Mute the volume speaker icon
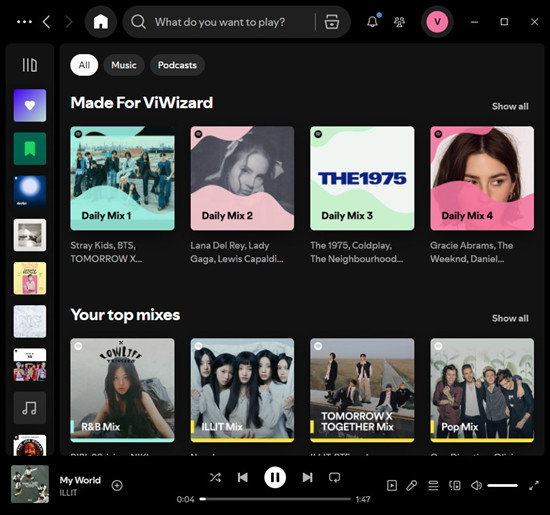The height and width of the screenshot is (515, 550). 476,486
